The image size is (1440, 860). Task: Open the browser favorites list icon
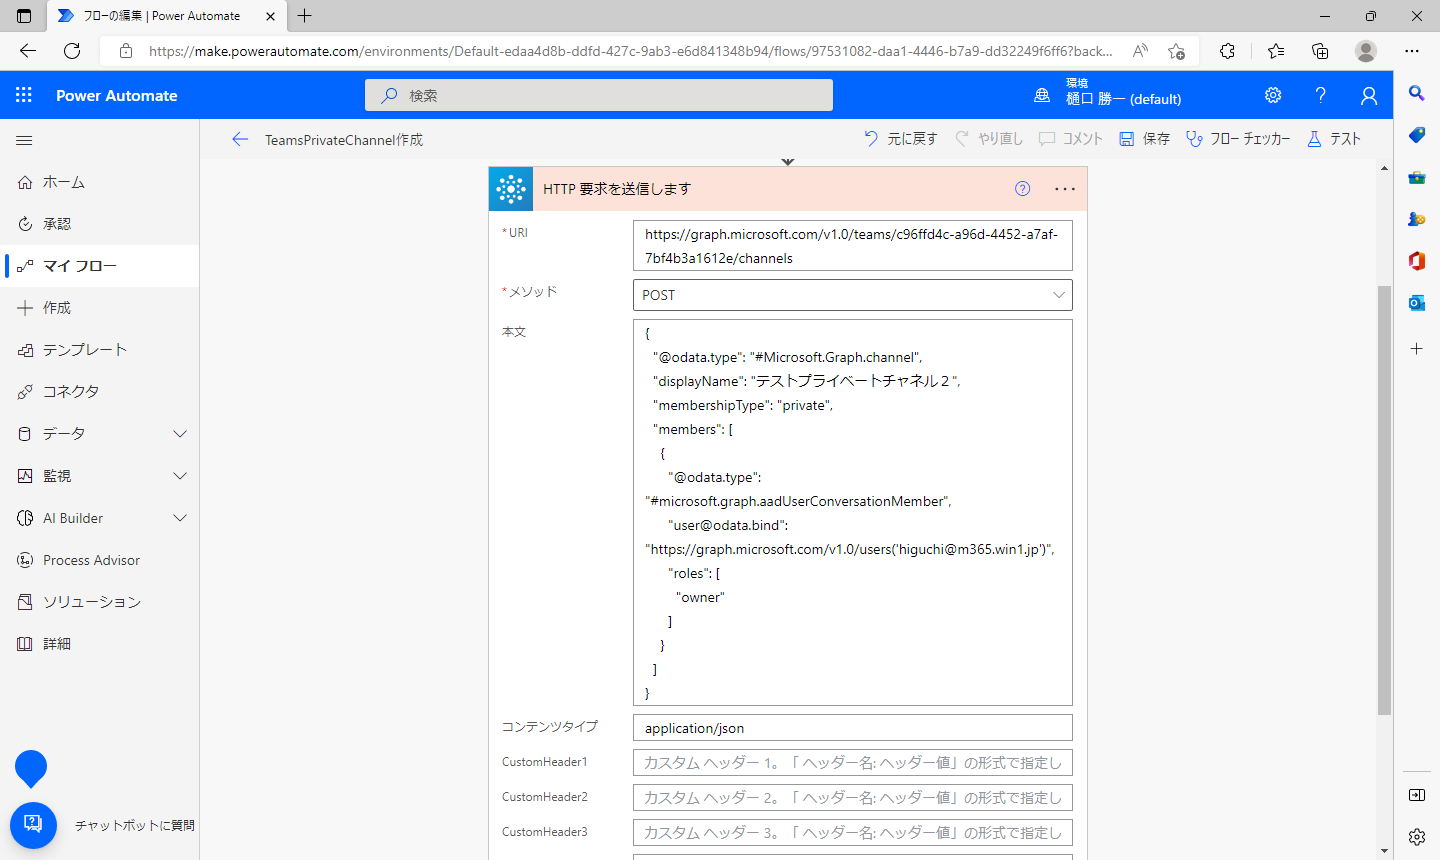click(x=1275, y=51)
